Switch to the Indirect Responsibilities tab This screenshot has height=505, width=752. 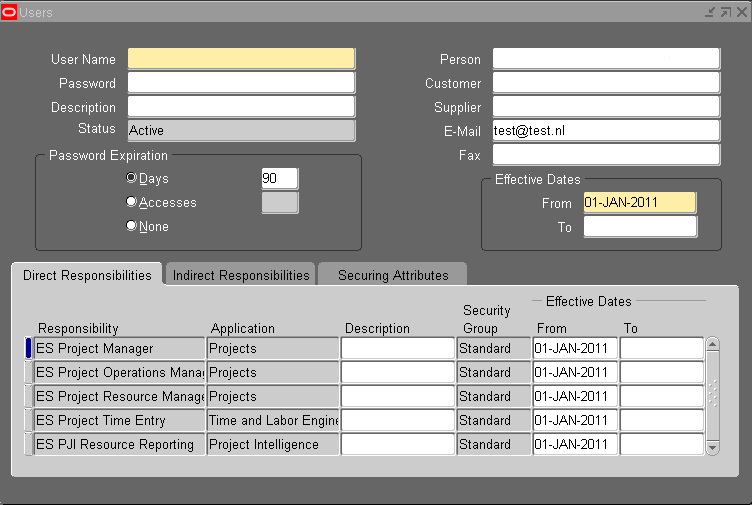point(241,275)
